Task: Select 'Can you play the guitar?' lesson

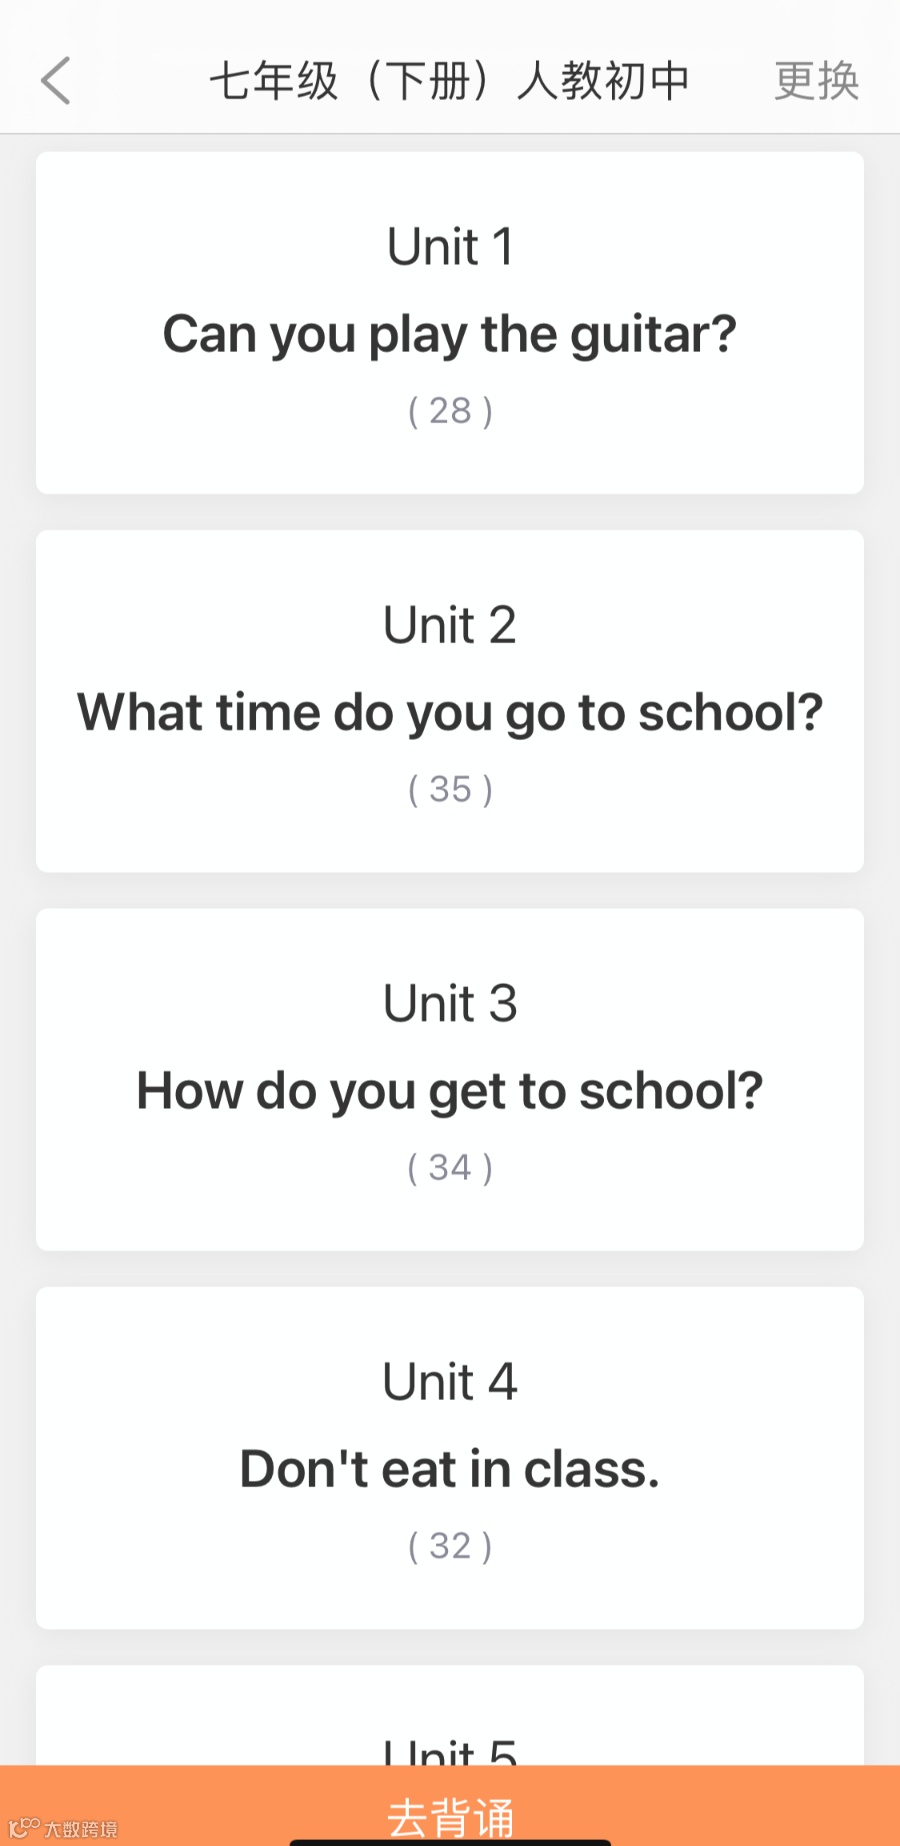Action: coord(450,334)
